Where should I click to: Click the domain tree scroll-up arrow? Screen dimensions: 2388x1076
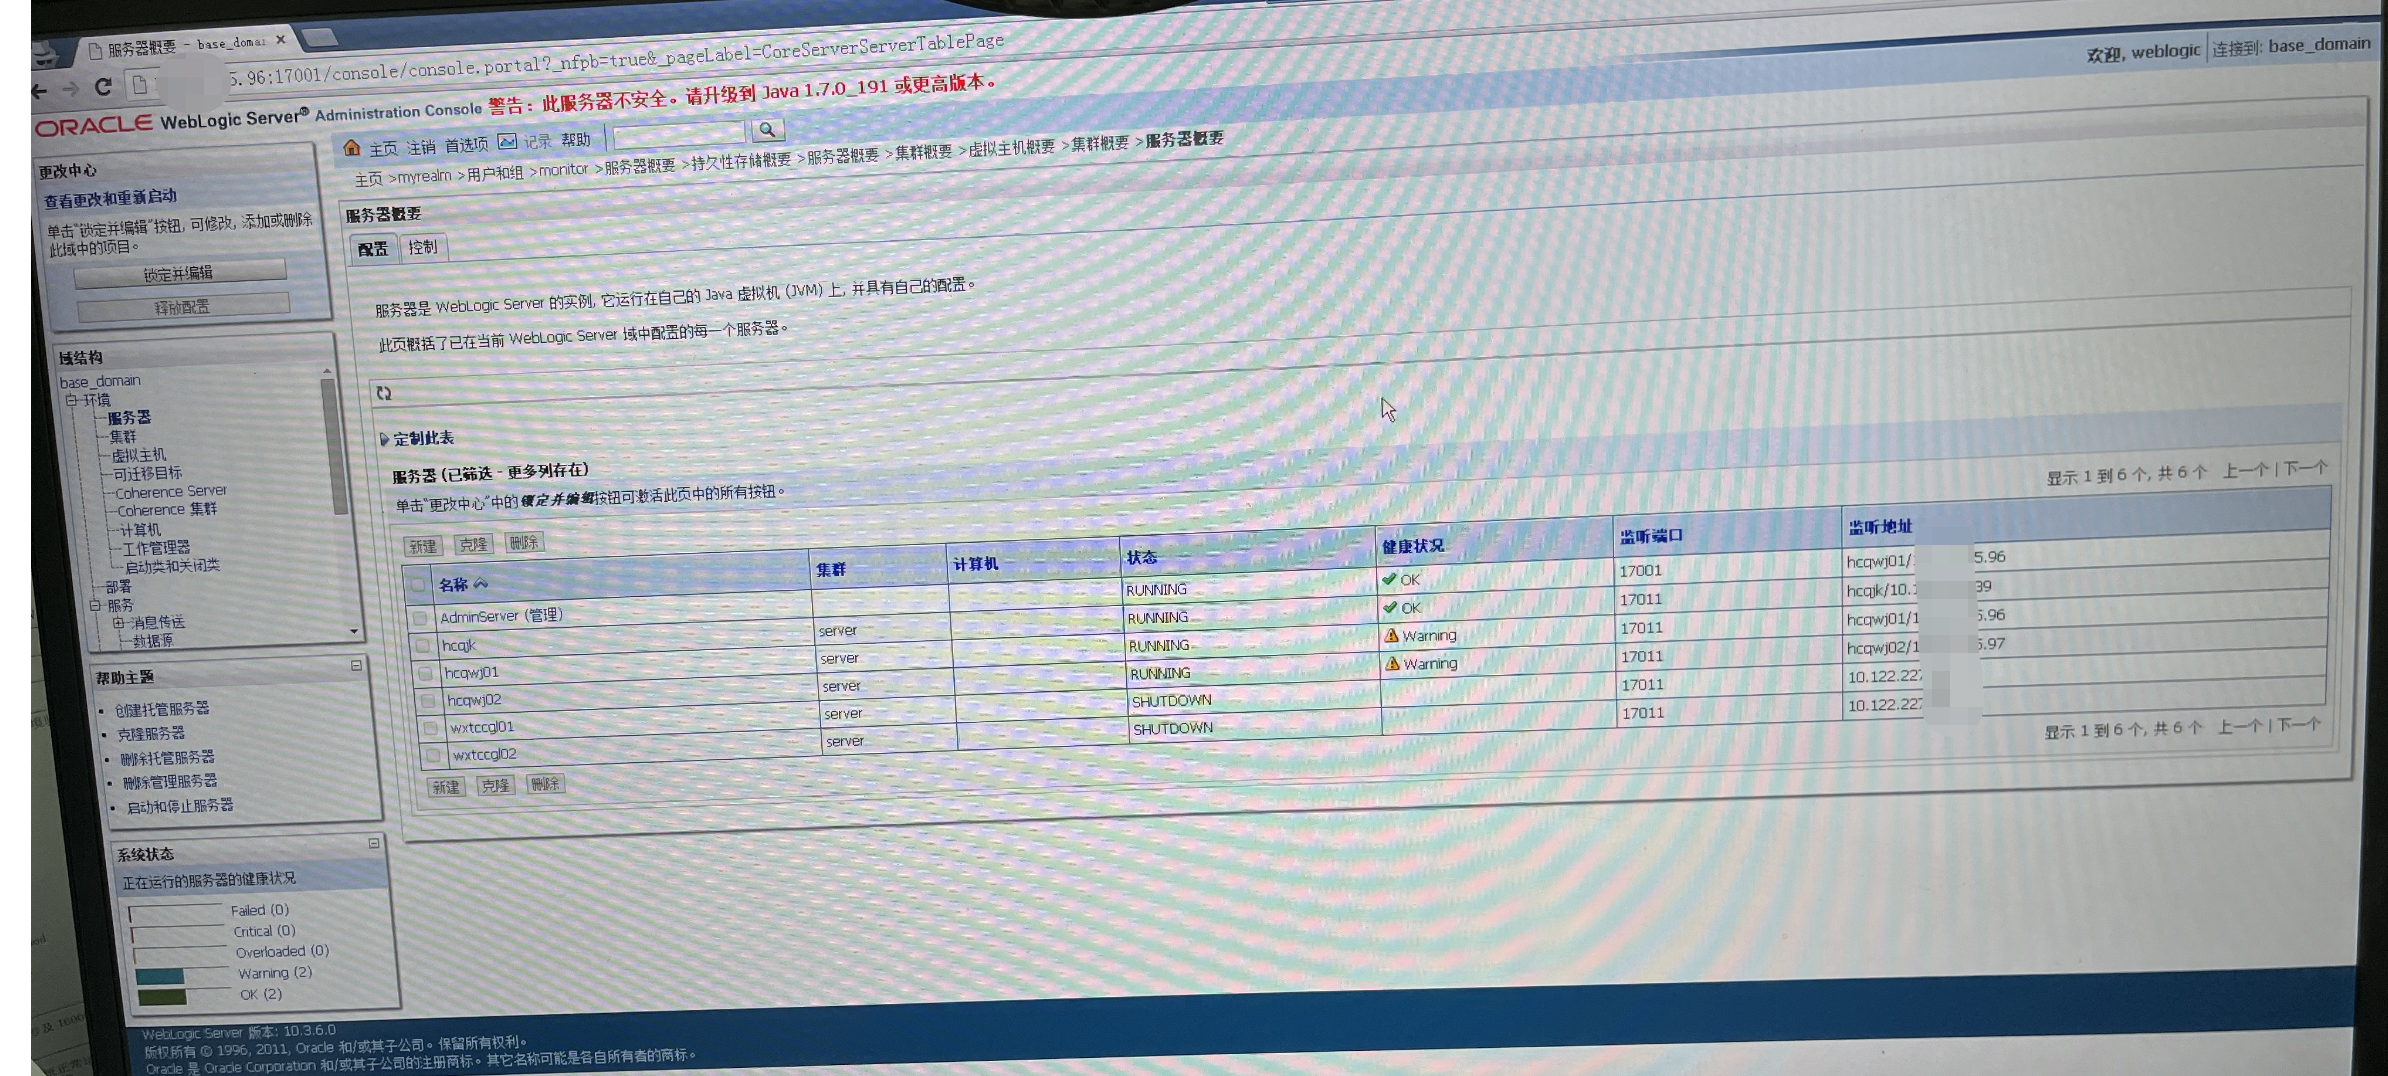click(x=327, y=371)
